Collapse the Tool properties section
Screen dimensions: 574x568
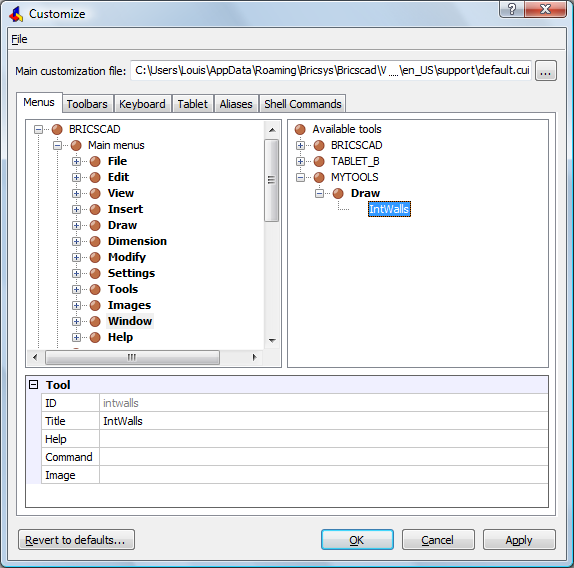(x=34, y=385)
